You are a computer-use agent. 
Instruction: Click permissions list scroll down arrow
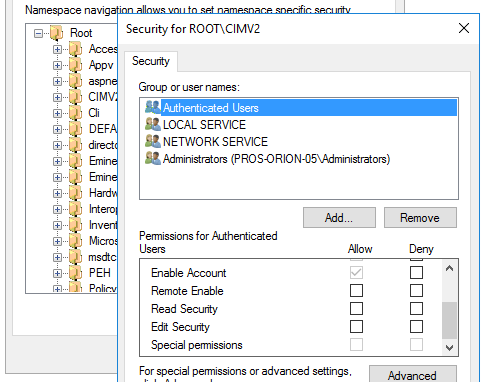click(x=449, y=348)
